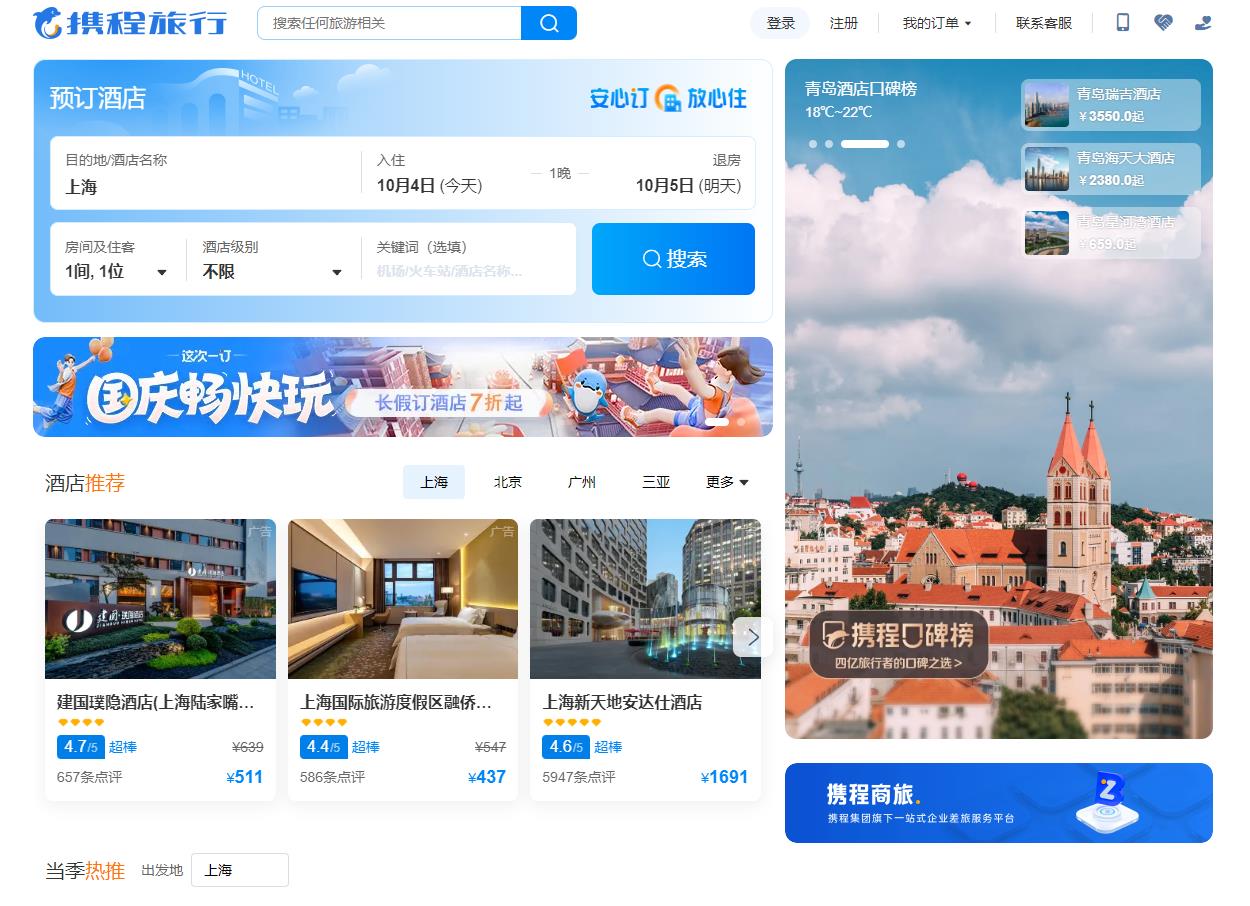Click 4.7/5 rating badge
1250x906 pixels.
coord(81,747)
